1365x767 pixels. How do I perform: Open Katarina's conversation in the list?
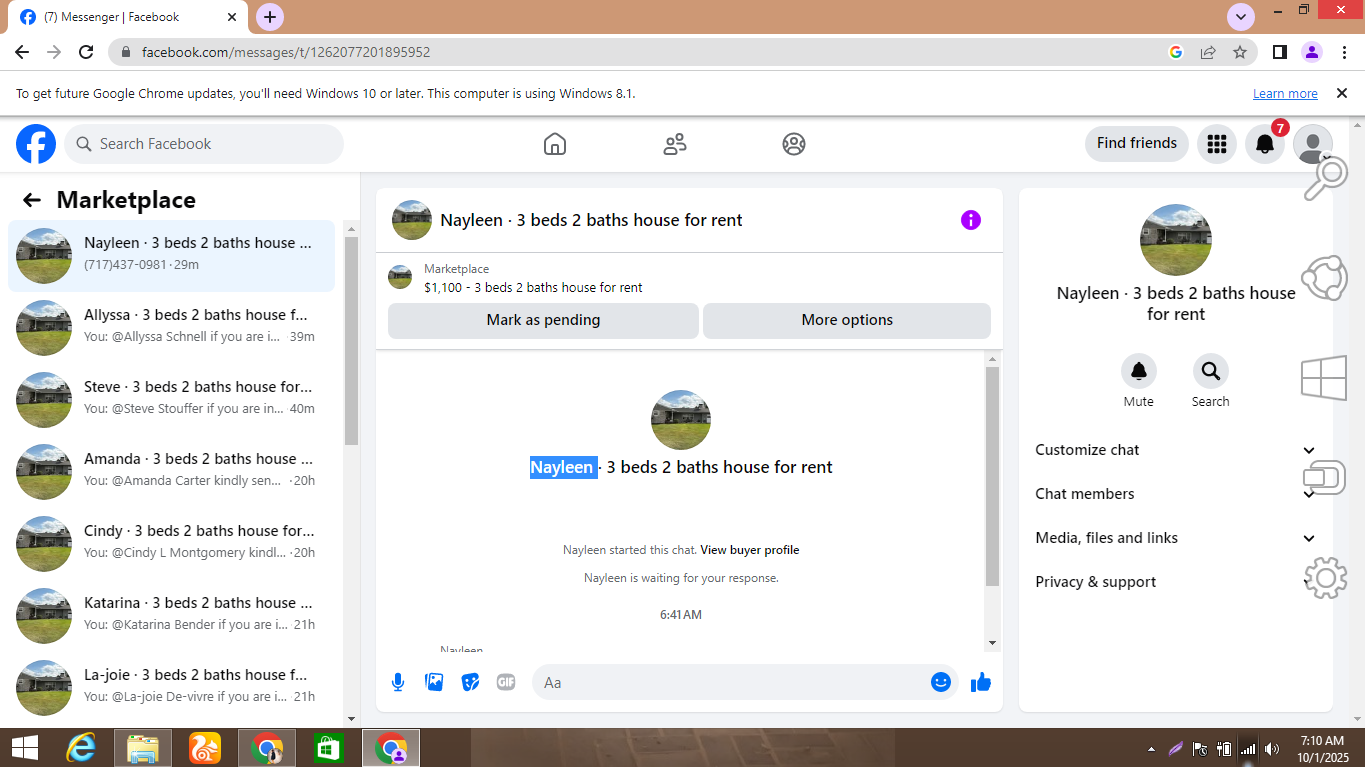172,616
